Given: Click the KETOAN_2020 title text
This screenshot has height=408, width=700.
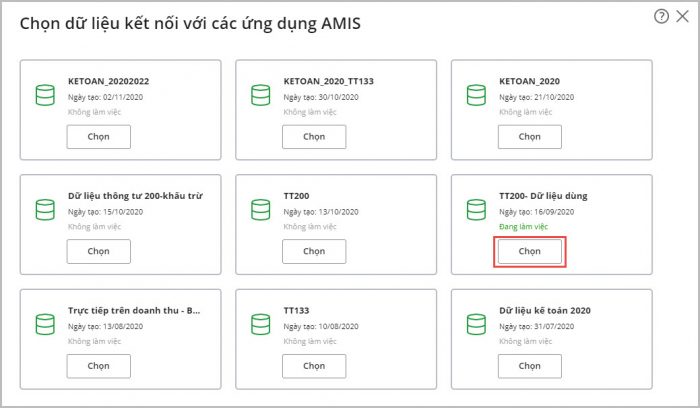Looking at the screenshot, I should point(529,81).
